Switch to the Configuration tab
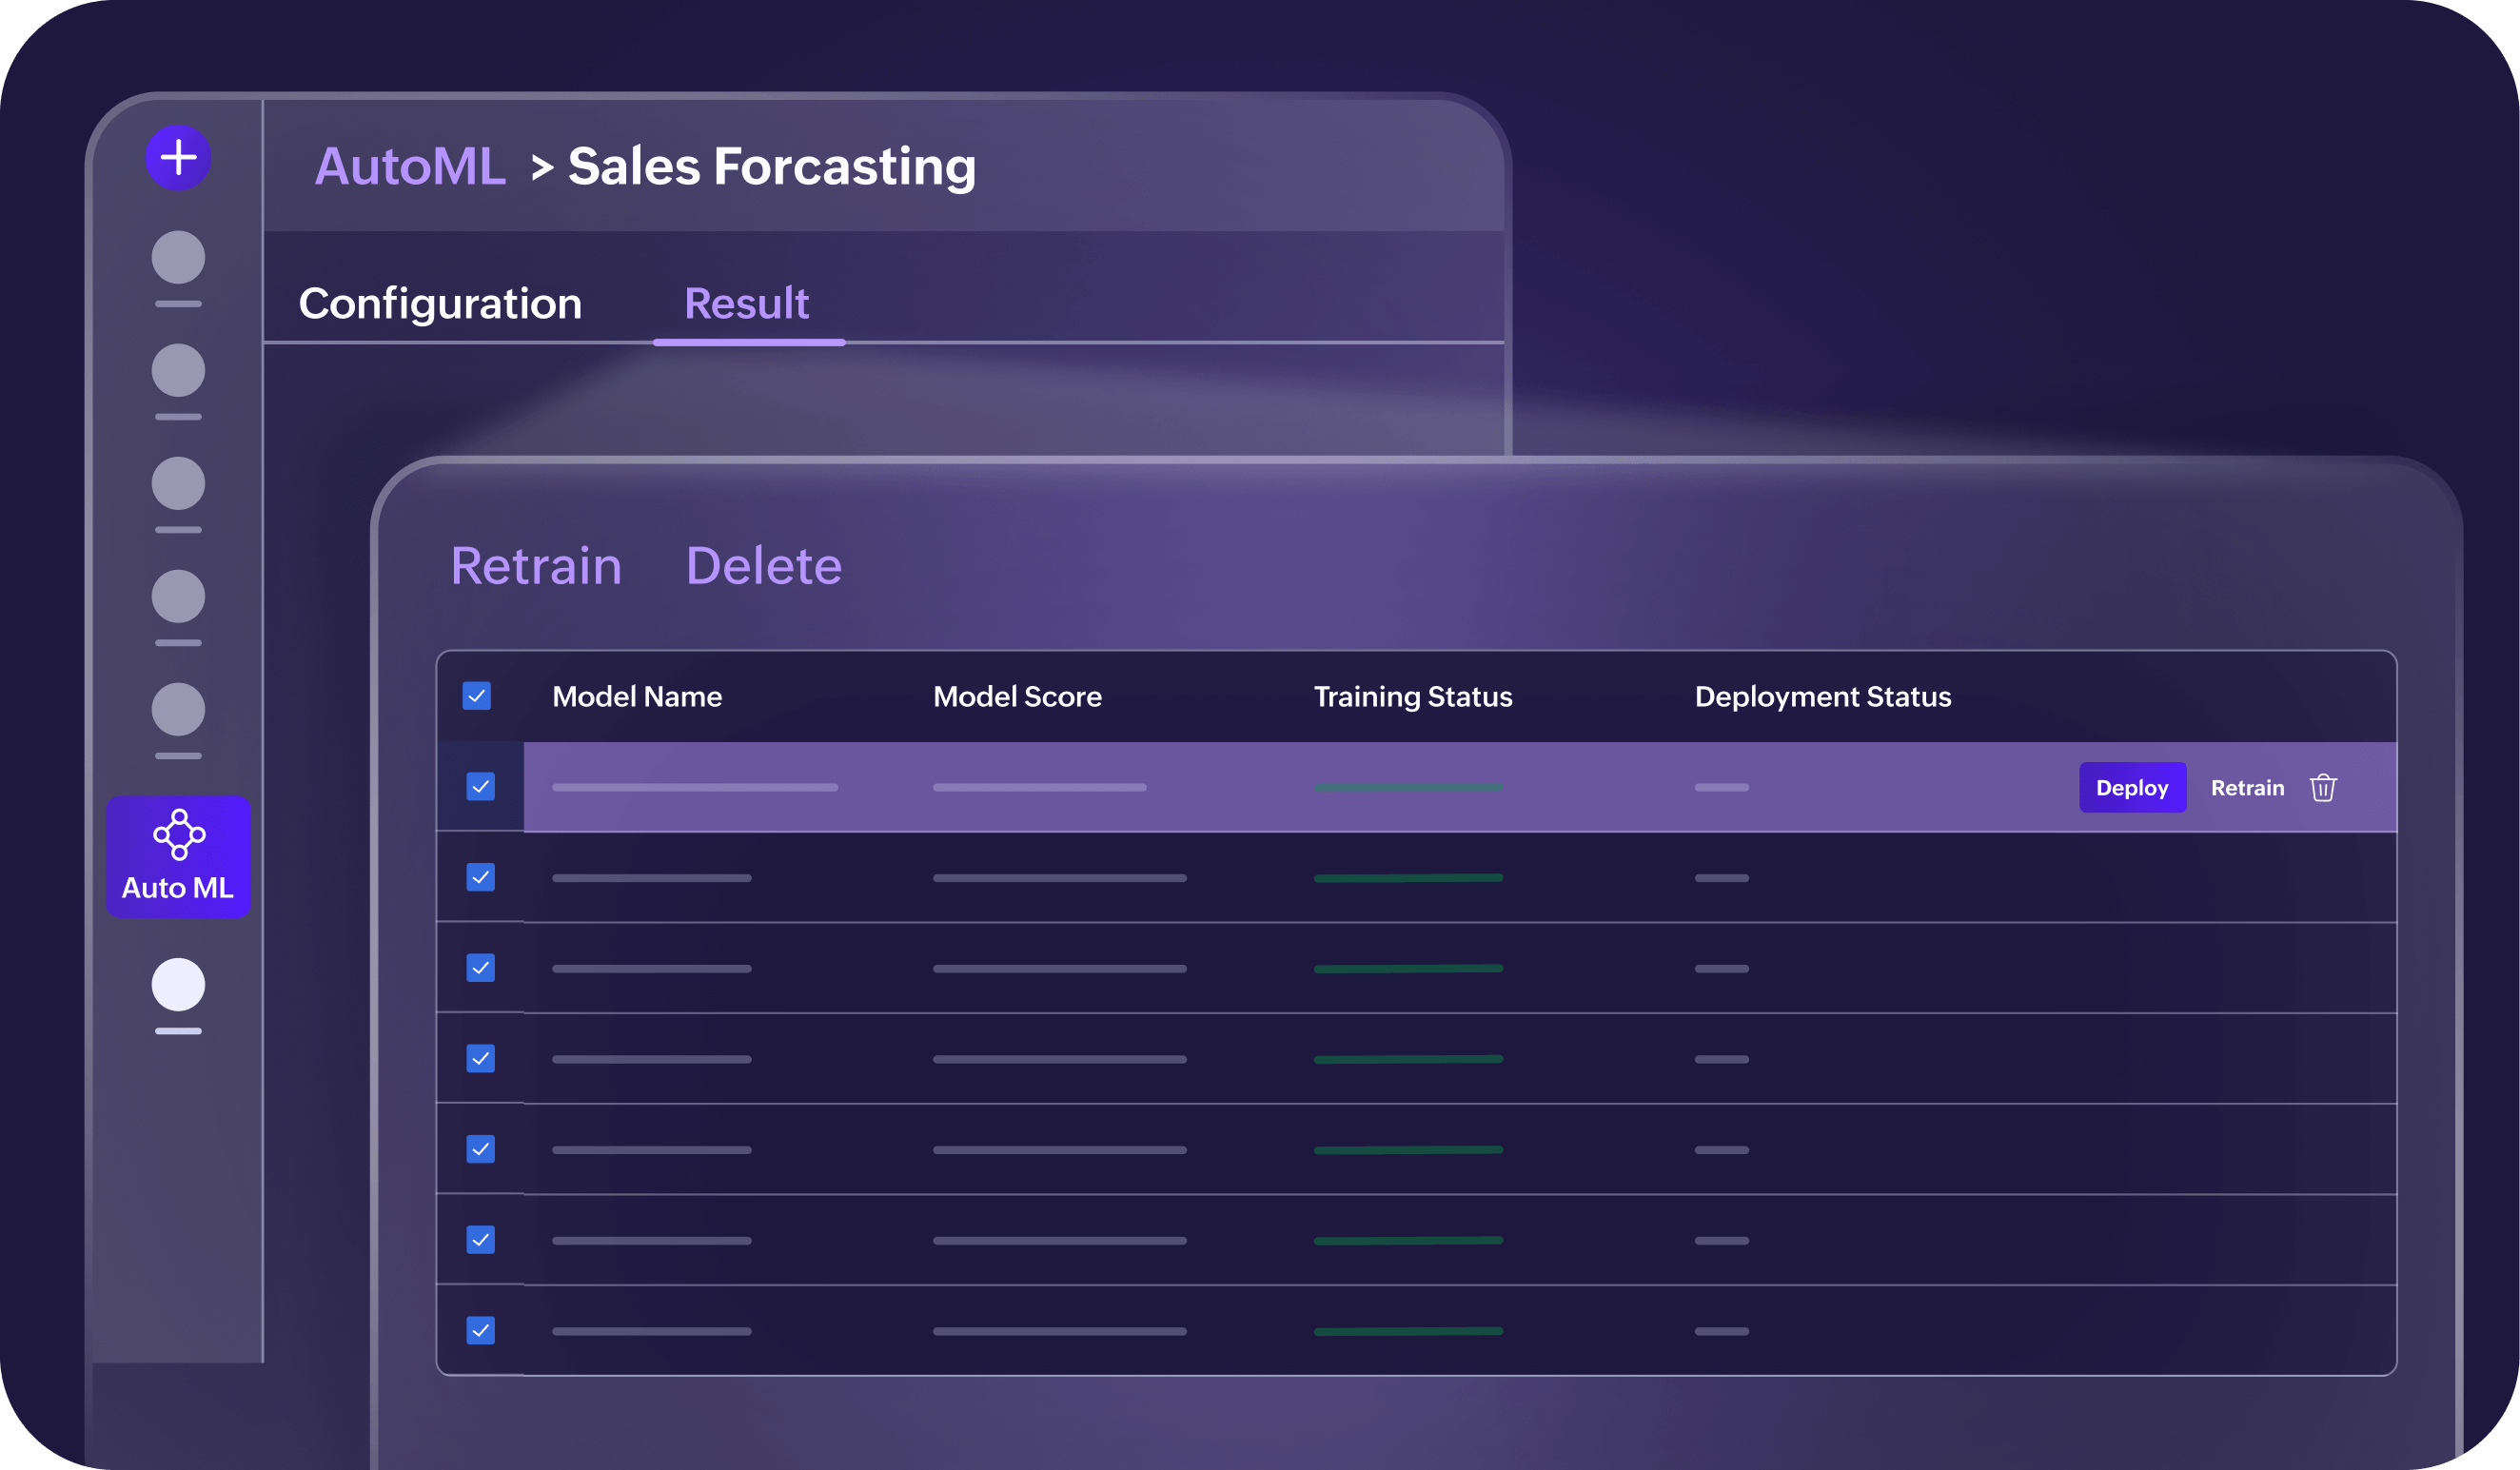The image size is (2520, 1470). 440,304
